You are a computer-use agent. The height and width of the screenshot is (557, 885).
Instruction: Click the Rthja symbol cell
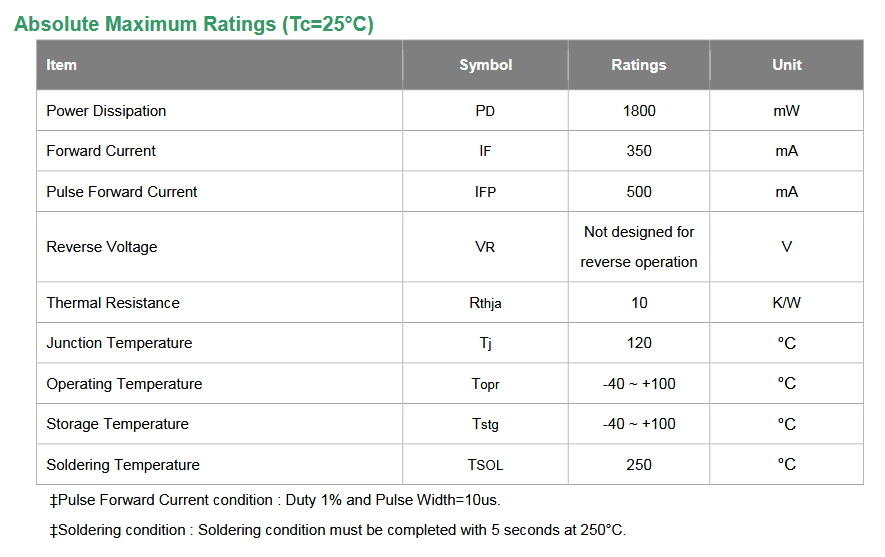point(485,303)
